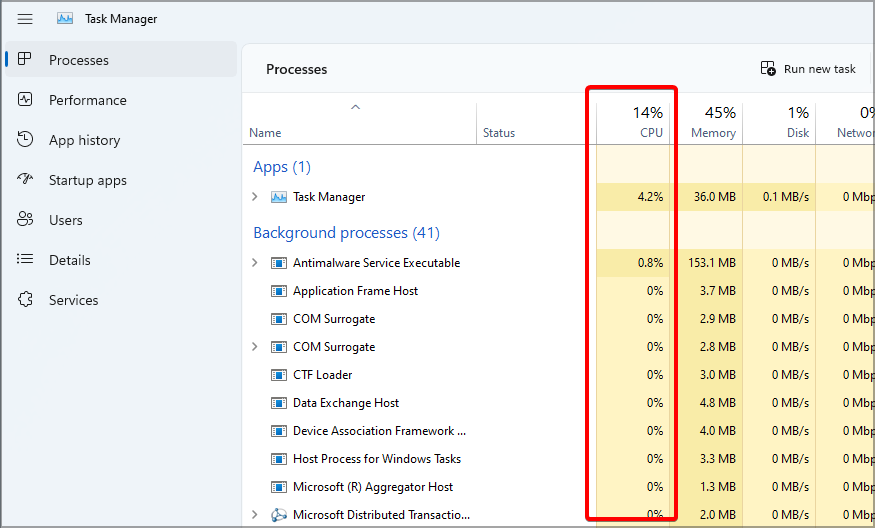Viewport: 875px width, 528px height.
Task: Select Host Process for Windows Tasks
Action: (377, 459)
